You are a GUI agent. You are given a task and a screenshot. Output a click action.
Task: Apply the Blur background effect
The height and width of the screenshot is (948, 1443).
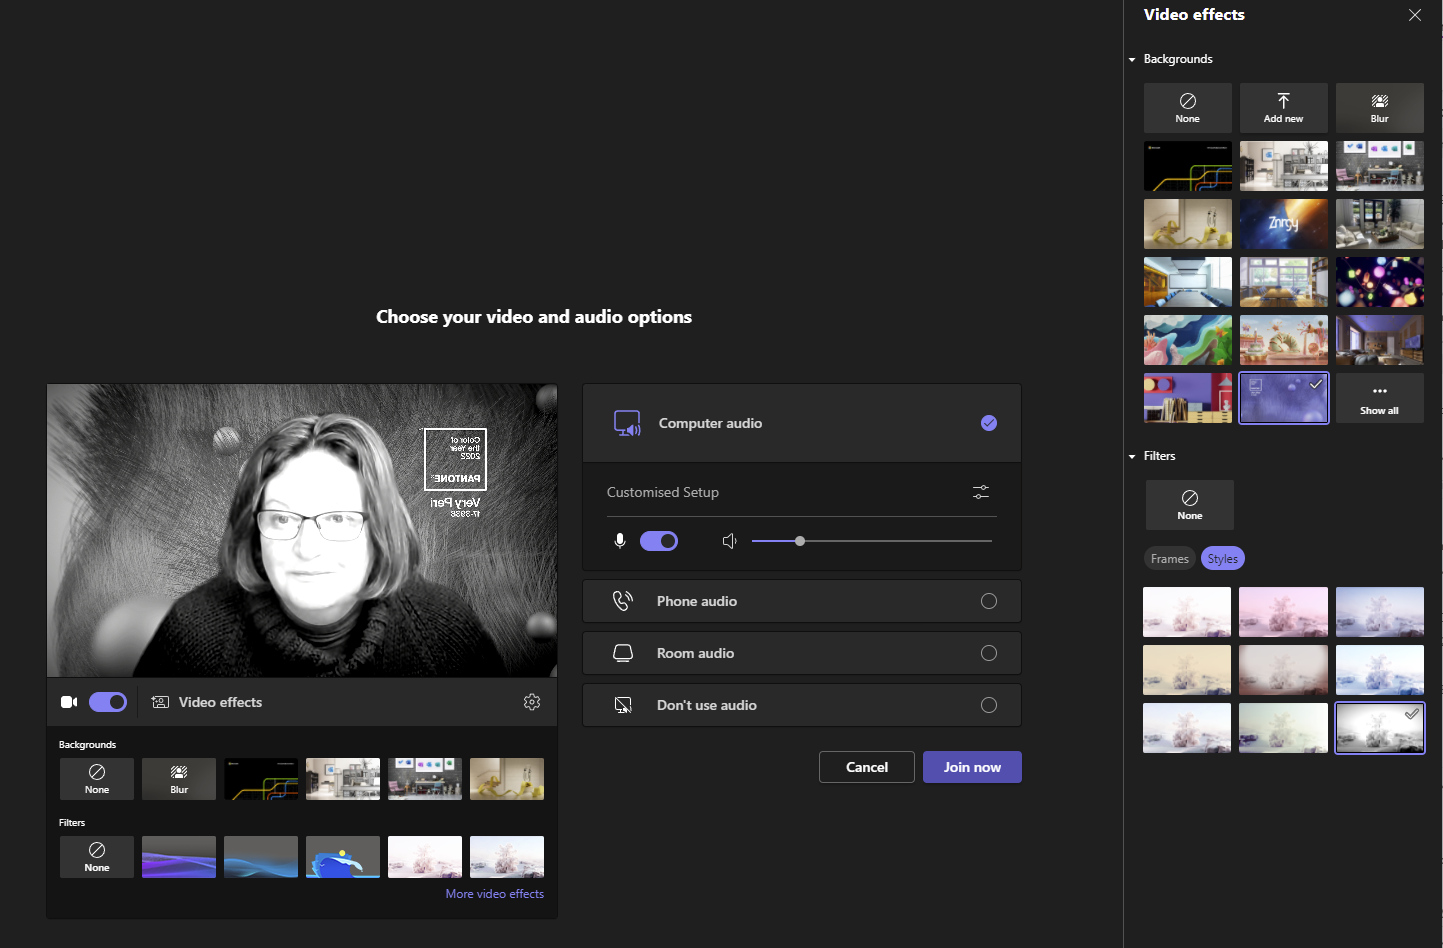pos(1379,107)
